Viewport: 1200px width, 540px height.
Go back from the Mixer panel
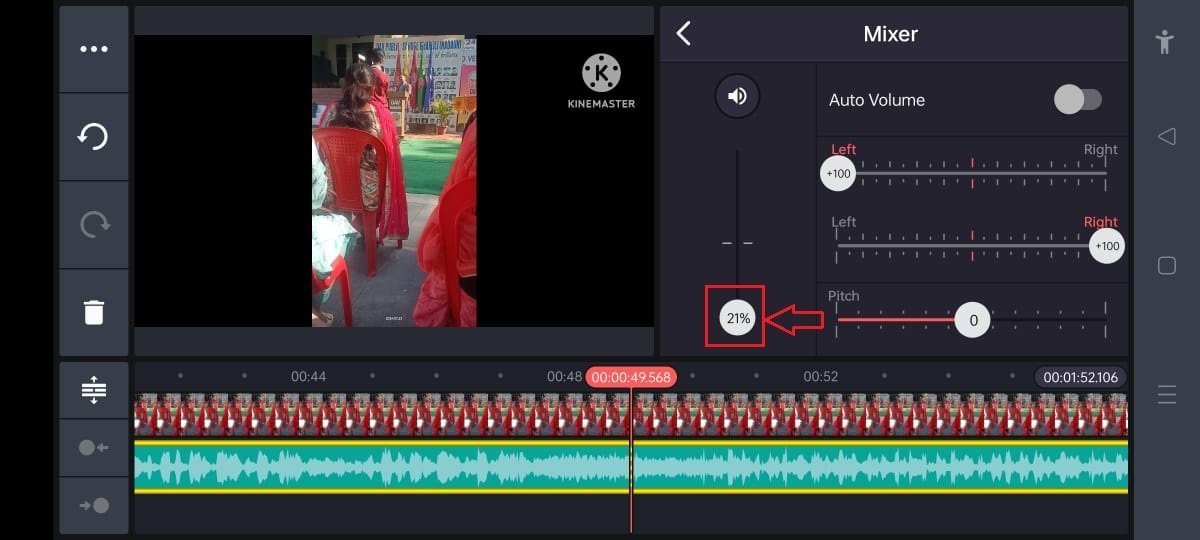(684, 34)
